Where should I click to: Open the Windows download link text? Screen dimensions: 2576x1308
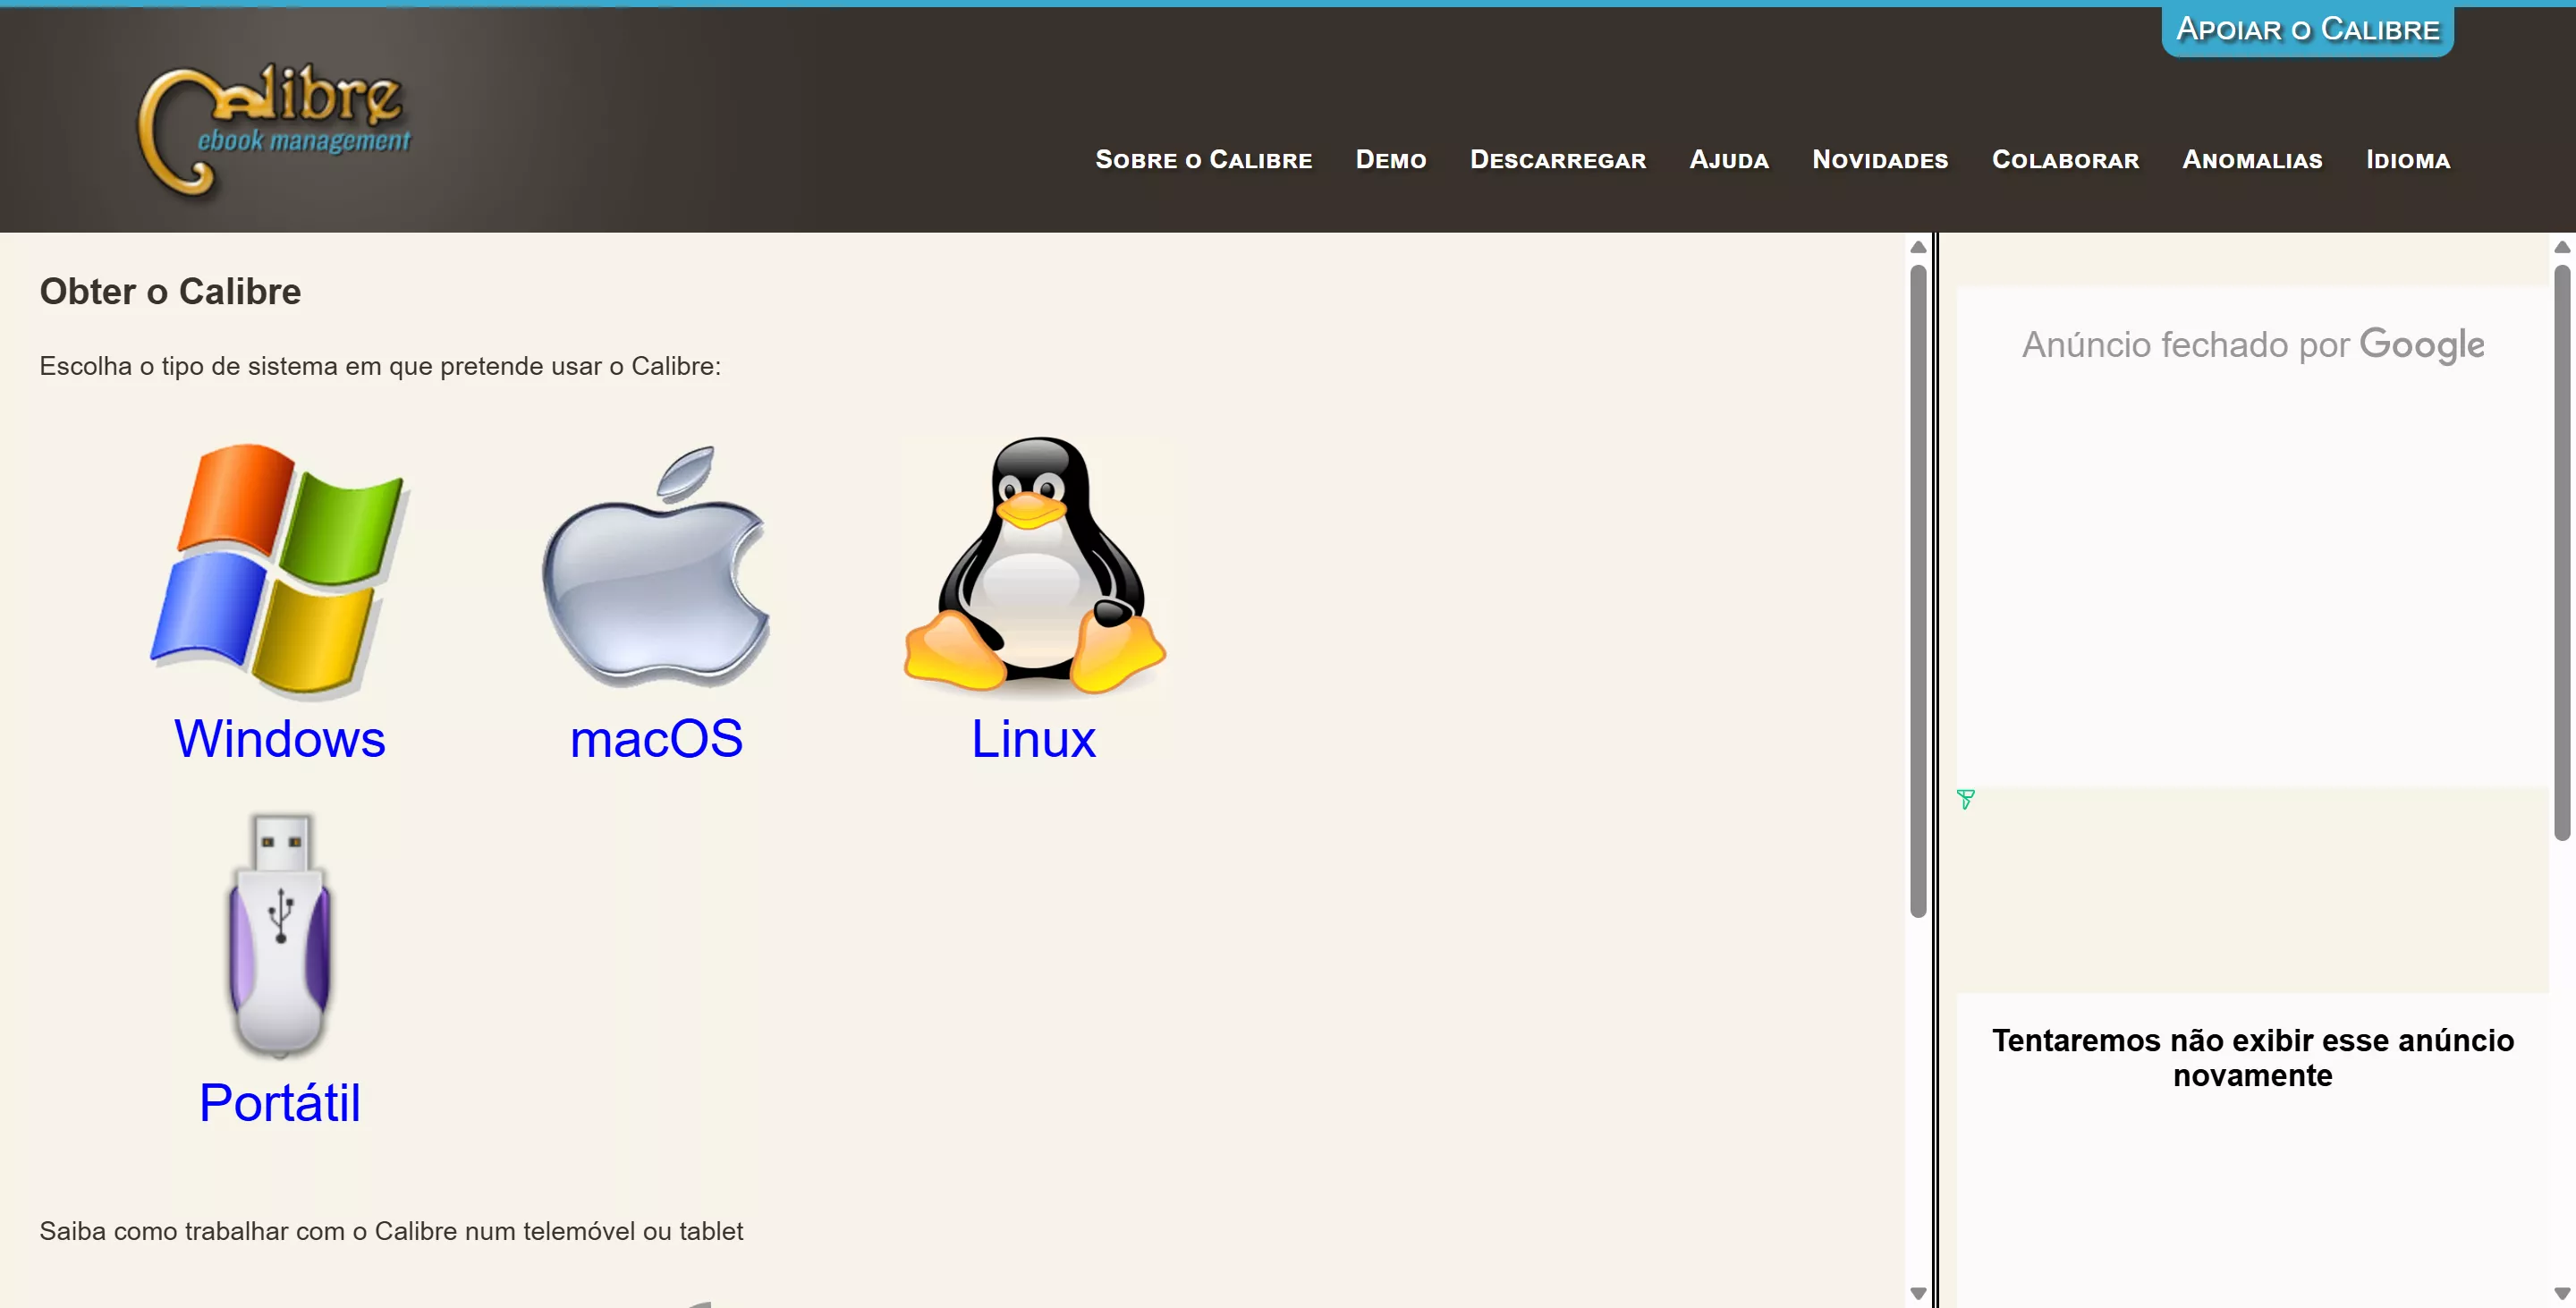[x=279, y=739]
